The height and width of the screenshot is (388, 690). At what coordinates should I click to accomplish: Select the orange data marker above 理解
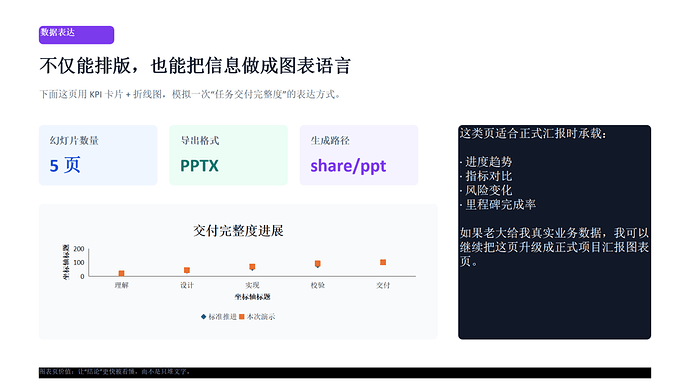(x=121, y=273)
